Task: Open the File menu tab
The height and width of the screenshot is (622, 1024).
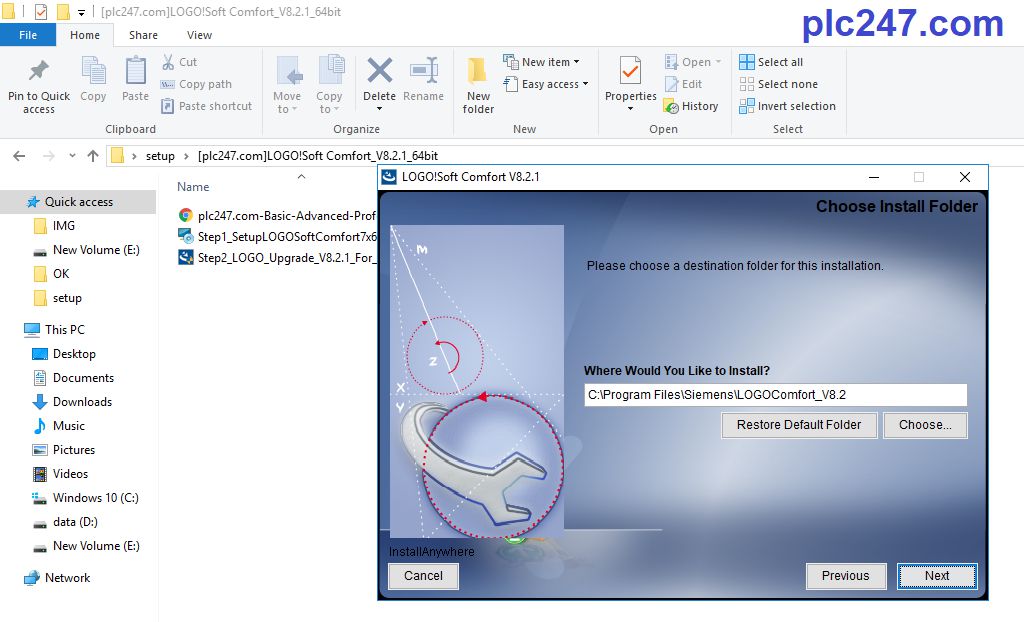Action: (28, 35)
